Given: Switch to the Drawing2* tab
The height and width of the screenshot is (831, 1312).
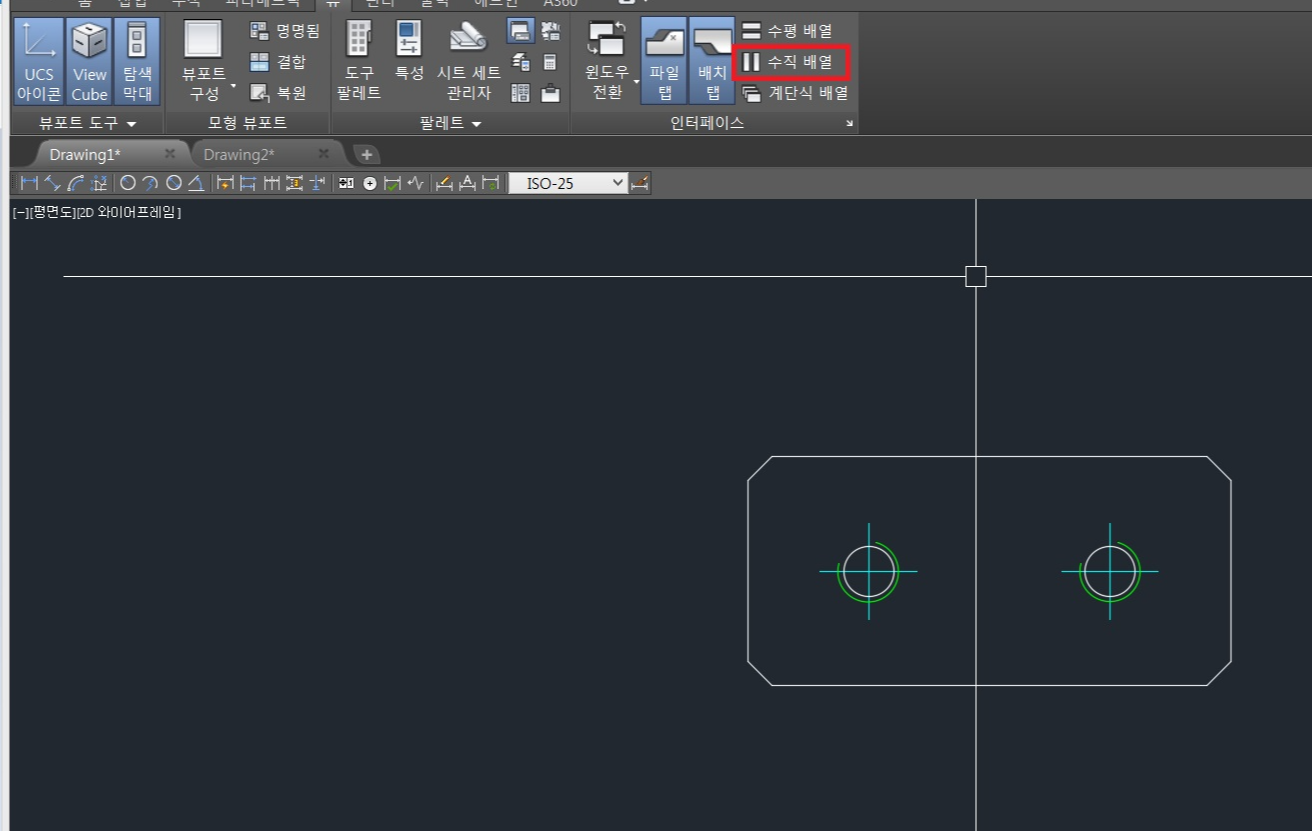Looking at the screenshot, I should point(240,154).
